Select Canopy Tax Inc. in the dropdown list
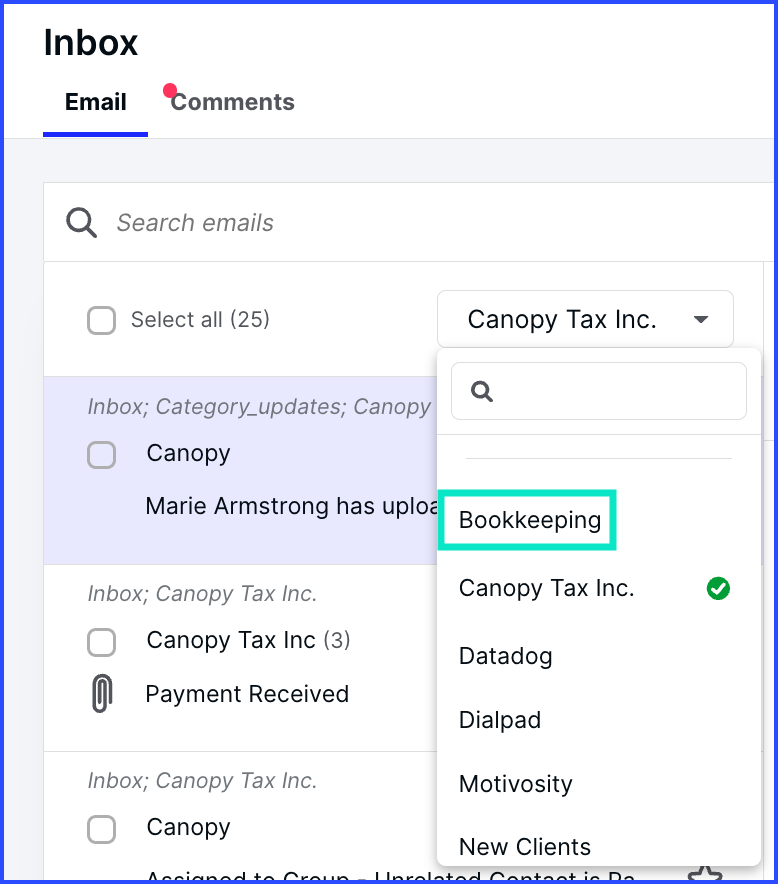The width and height of the screenshot is (778, 884). pyautogui.click(x=547, y=588)
